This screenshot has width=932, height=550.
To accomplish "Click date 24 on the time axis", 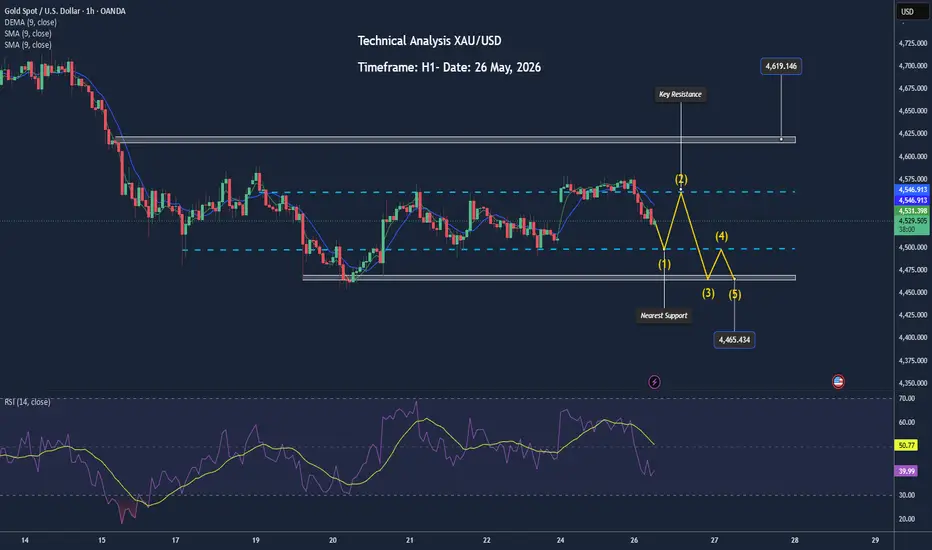I will pos(561,540).
